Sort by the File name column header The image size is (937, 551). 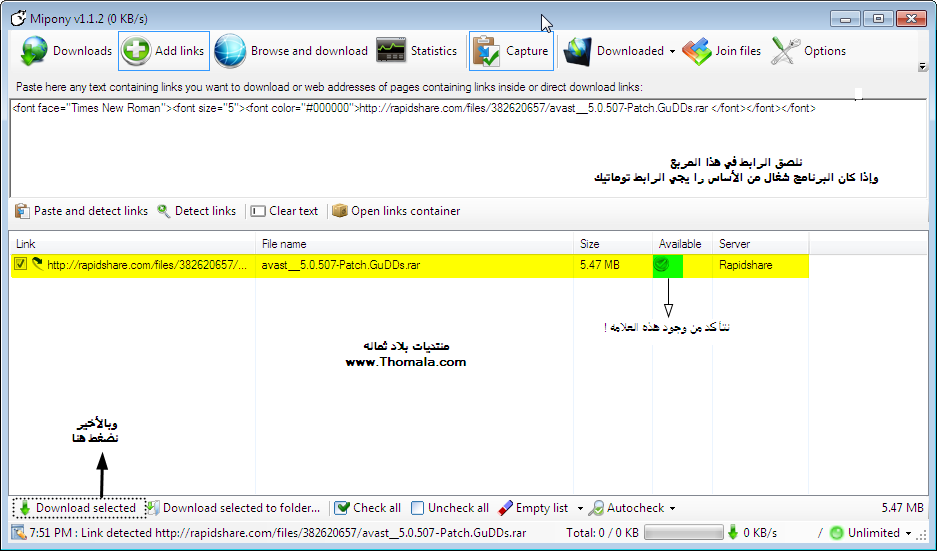click(414, 244)
